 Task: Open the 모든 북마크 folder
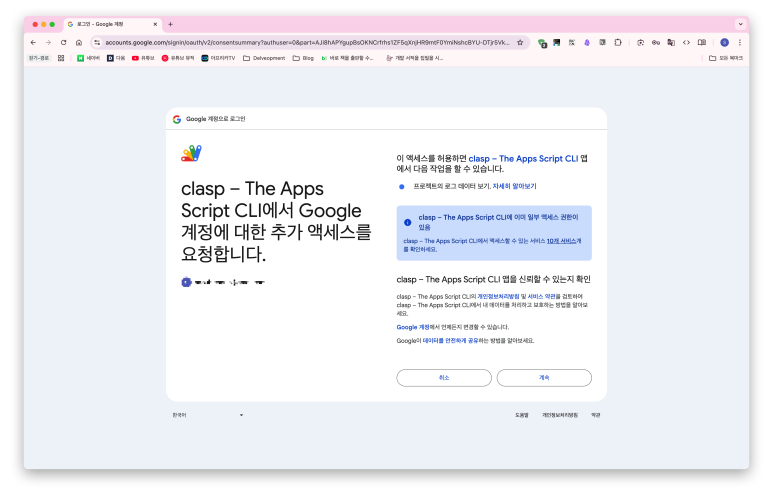pyautogui.click(x=725, y=58)
